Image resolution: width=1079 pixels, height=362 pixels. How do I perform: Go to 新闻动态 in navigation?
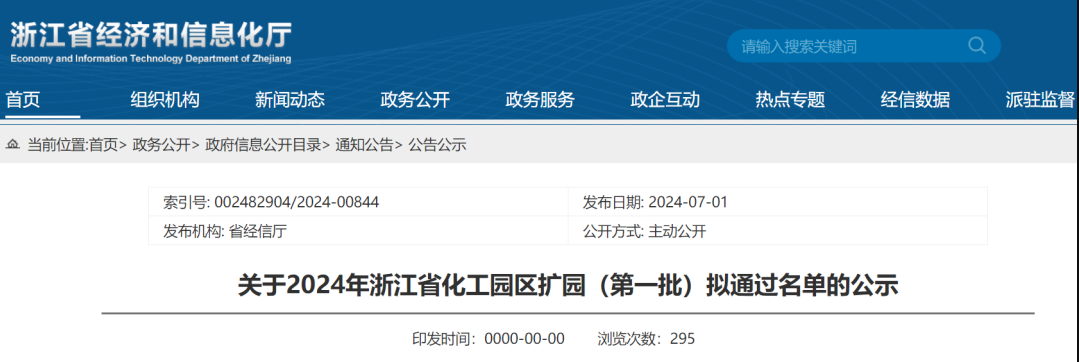point(290,100)
